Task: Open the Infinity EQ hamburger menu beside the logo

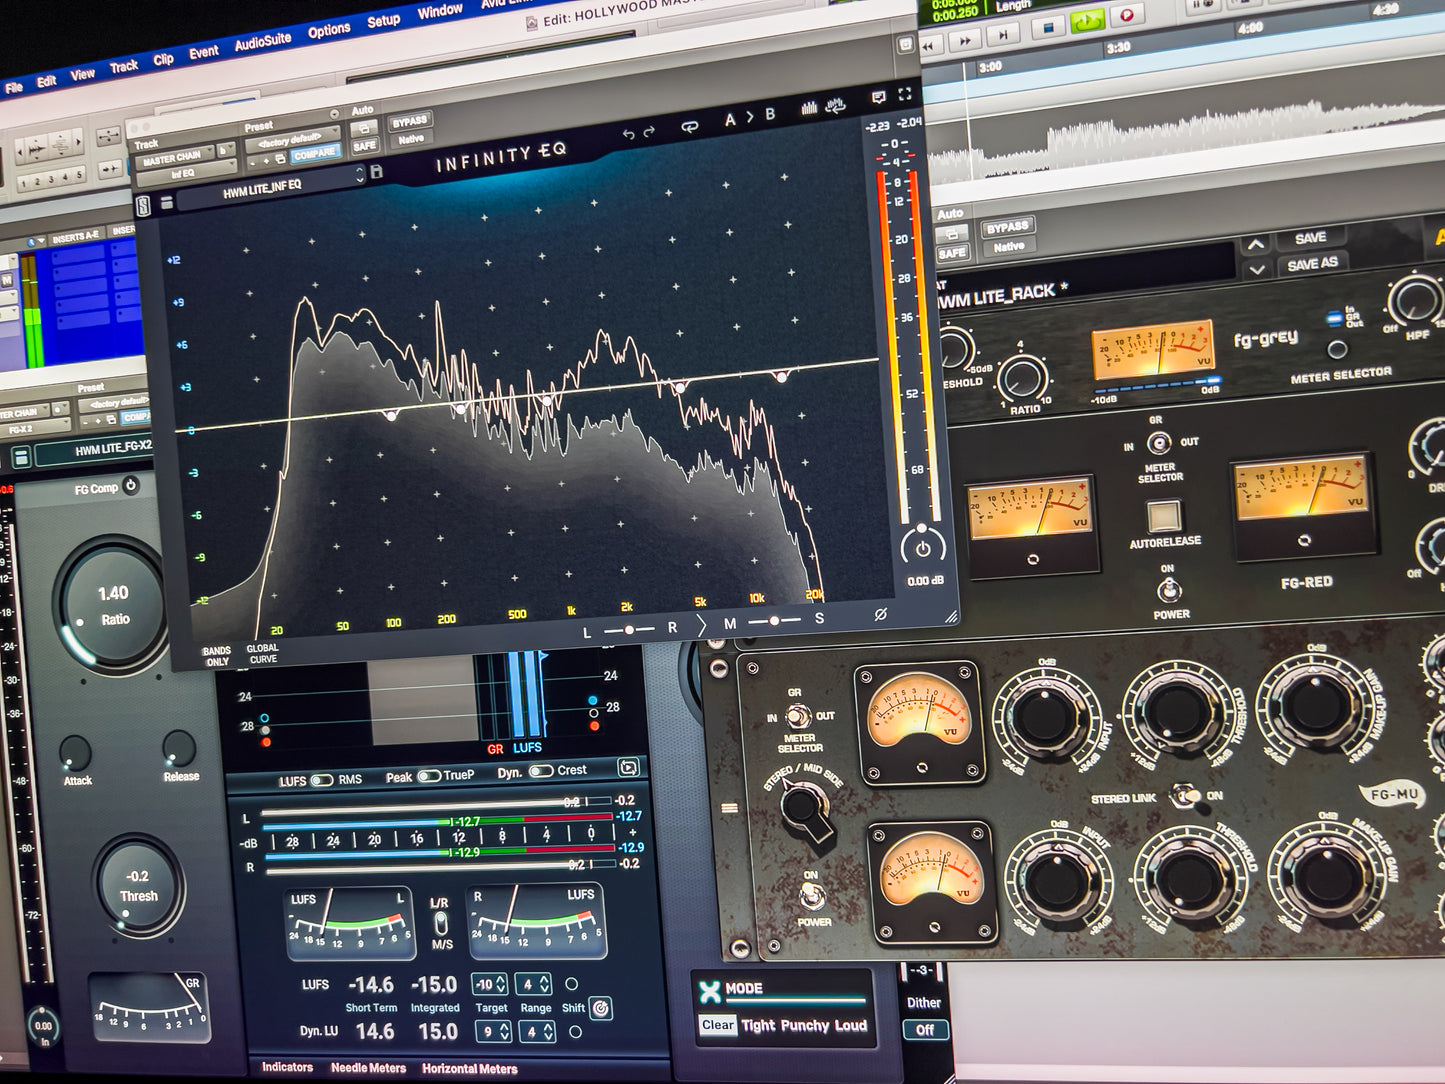Action: pyautogui.click(x=166, y=203)
